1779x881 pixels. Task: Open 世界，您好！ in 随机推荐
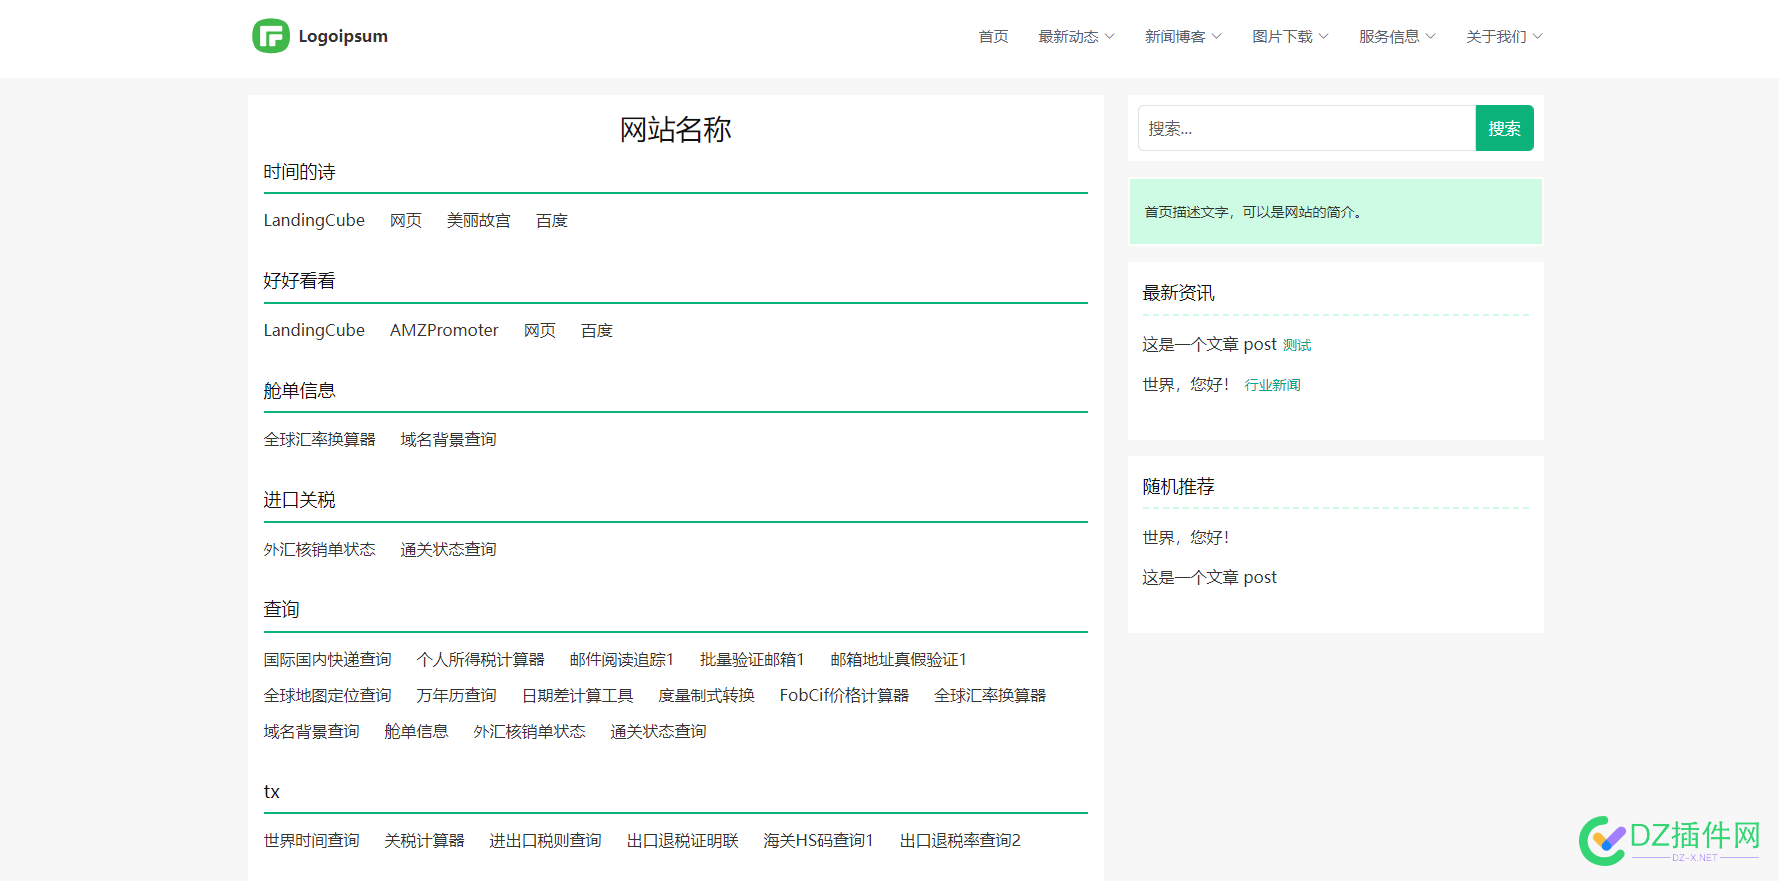point(1186,537)
